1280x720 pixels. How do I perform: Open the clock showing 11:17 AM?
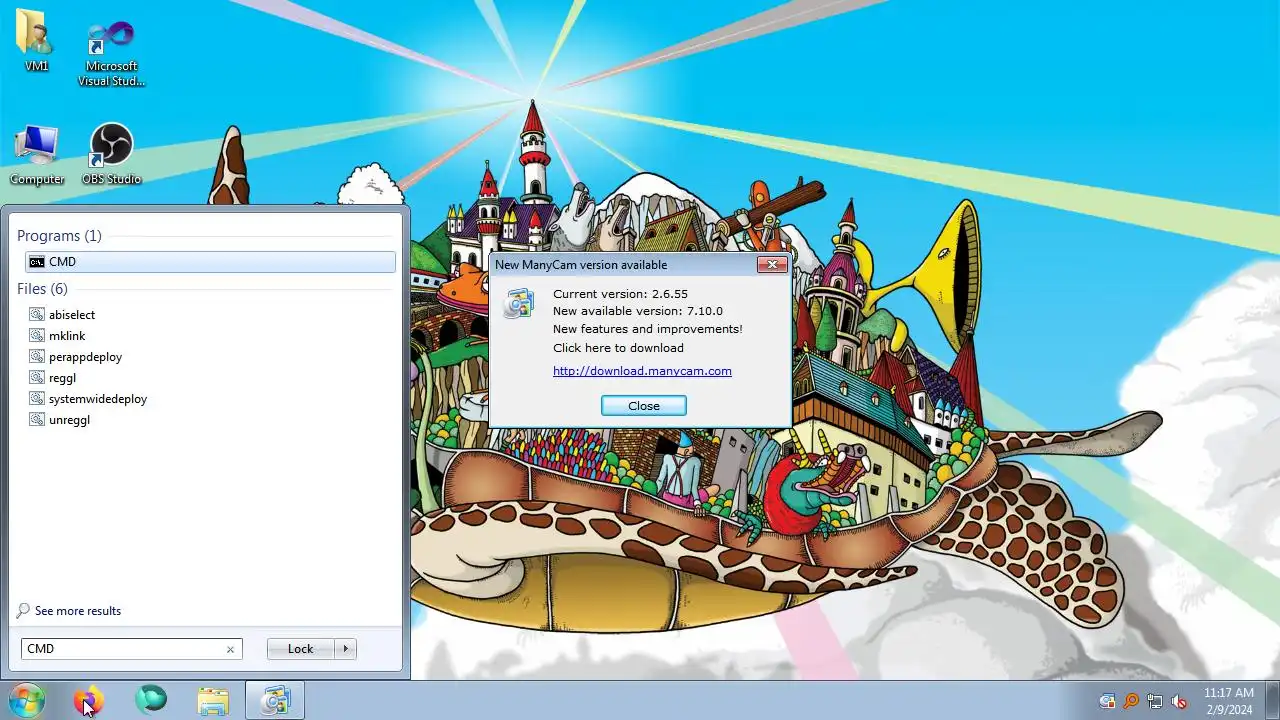pyautogui.click(x=1228, y=701)
